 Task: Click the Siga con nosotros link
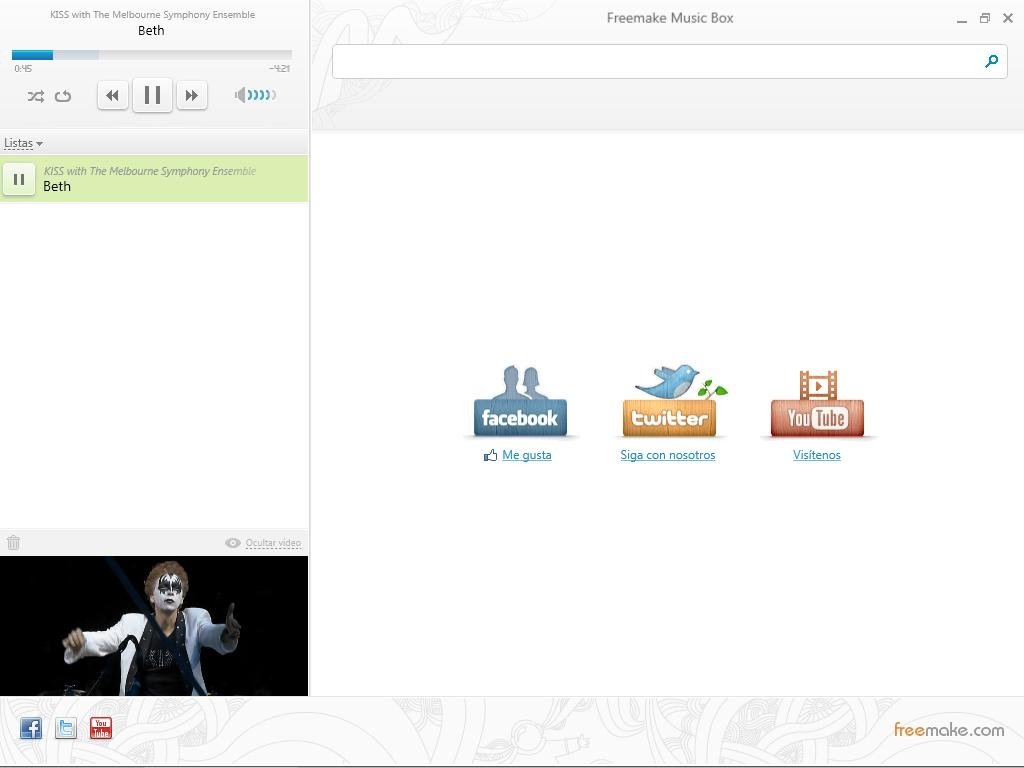click(667, 455)
